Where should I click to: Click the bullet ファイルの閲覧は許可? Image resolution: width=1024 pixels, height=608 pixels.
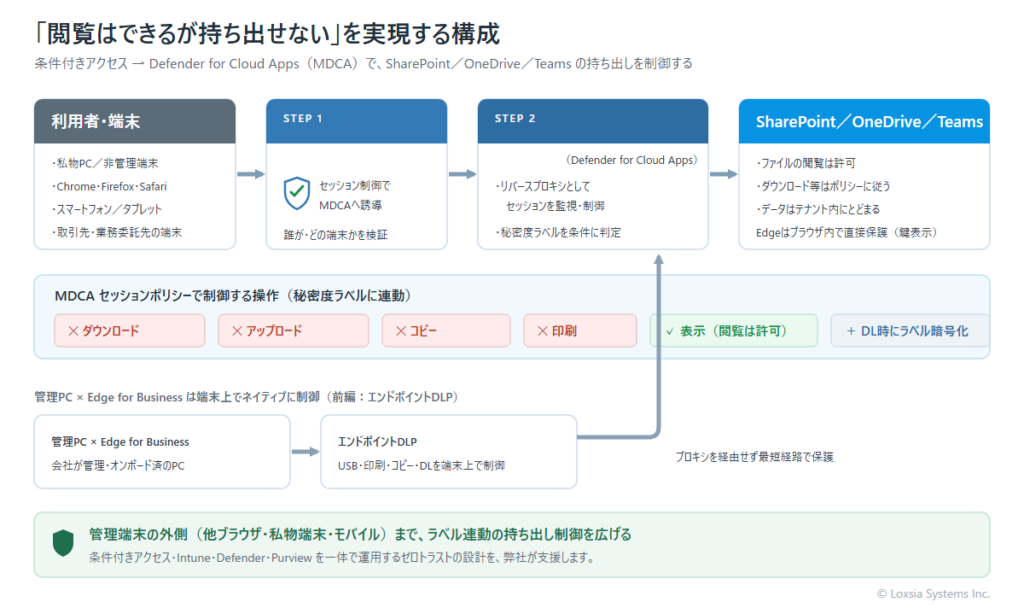coord(805,163)
